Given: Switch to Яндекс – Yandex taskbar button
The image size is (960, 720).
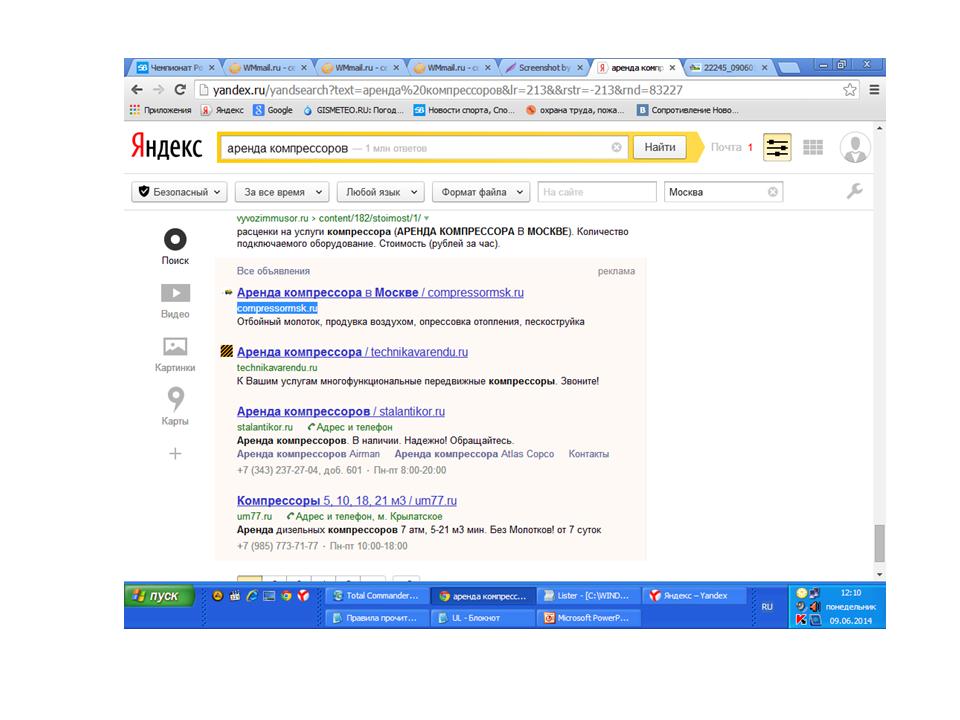Looking at the screenshot, I should (x=694, y=596).
